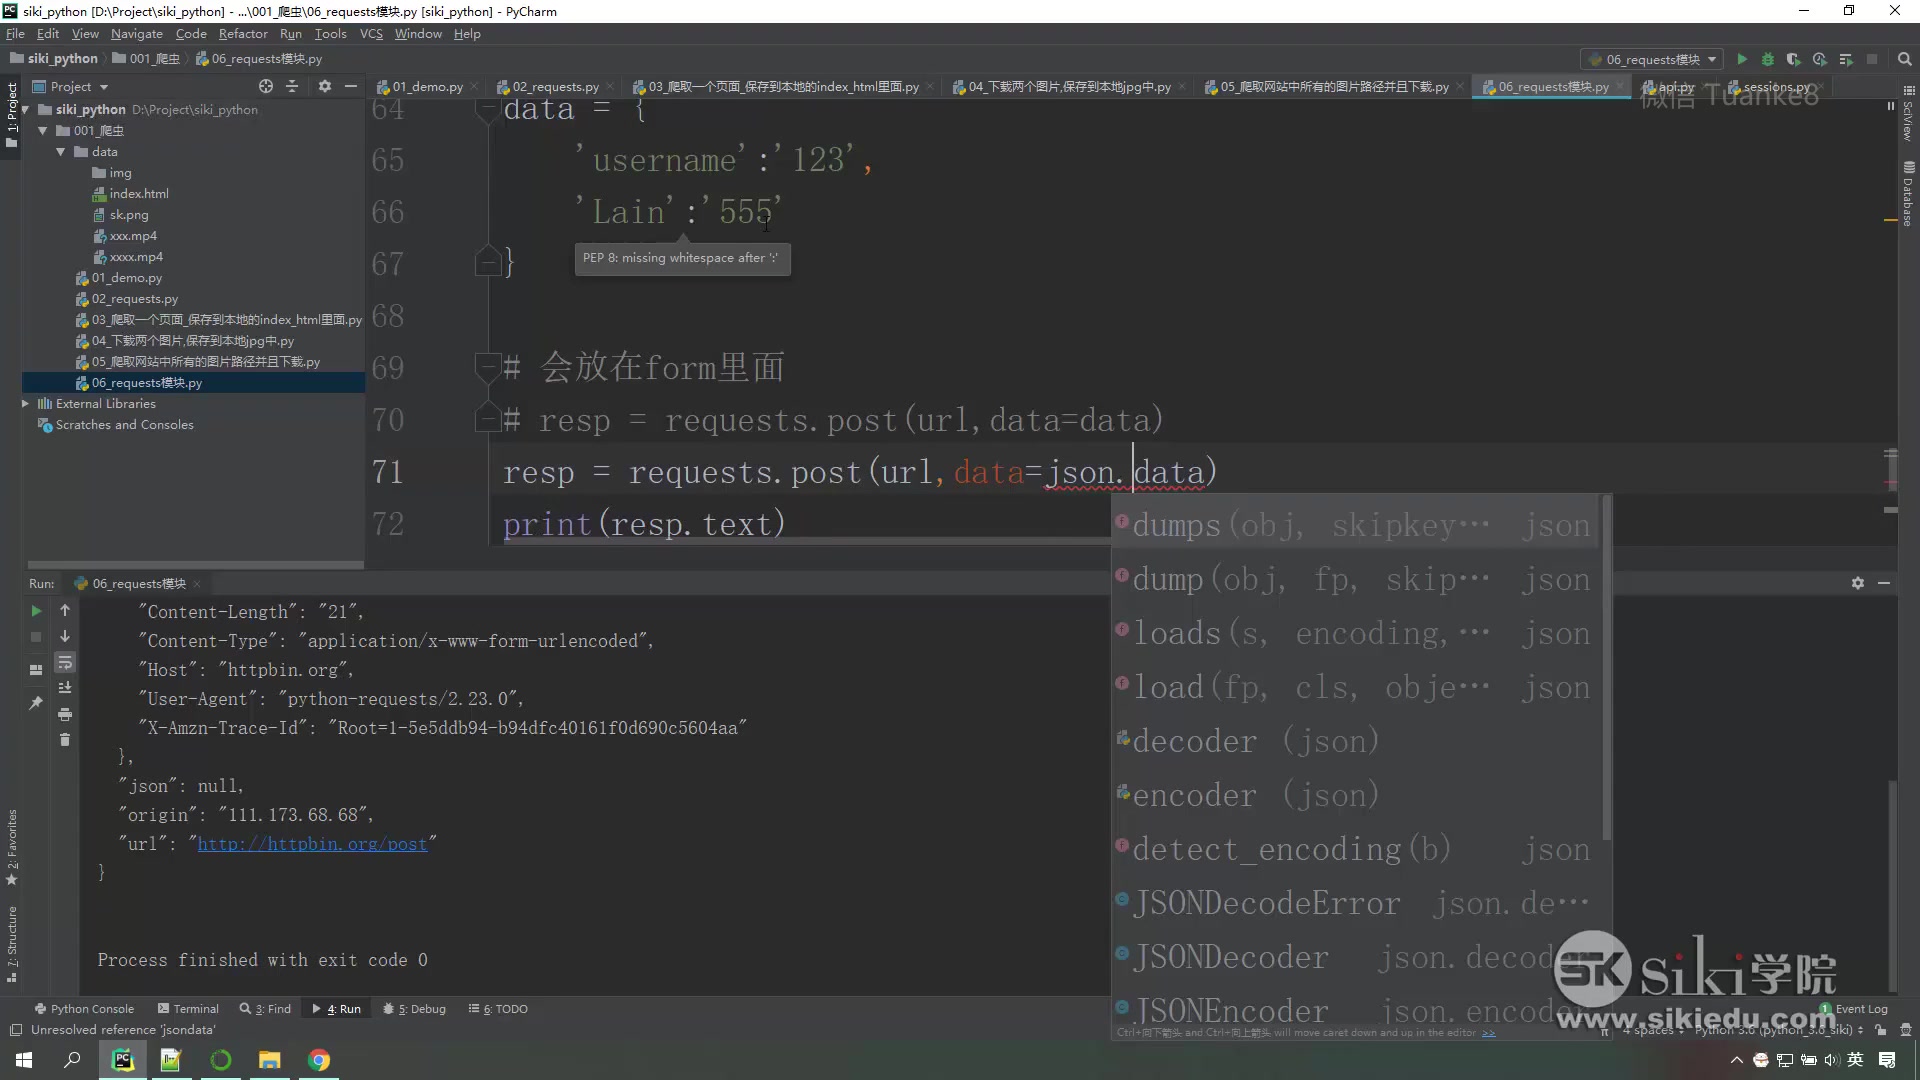
Task: Click the Python Console tab at bottom
Action: 90,1007
